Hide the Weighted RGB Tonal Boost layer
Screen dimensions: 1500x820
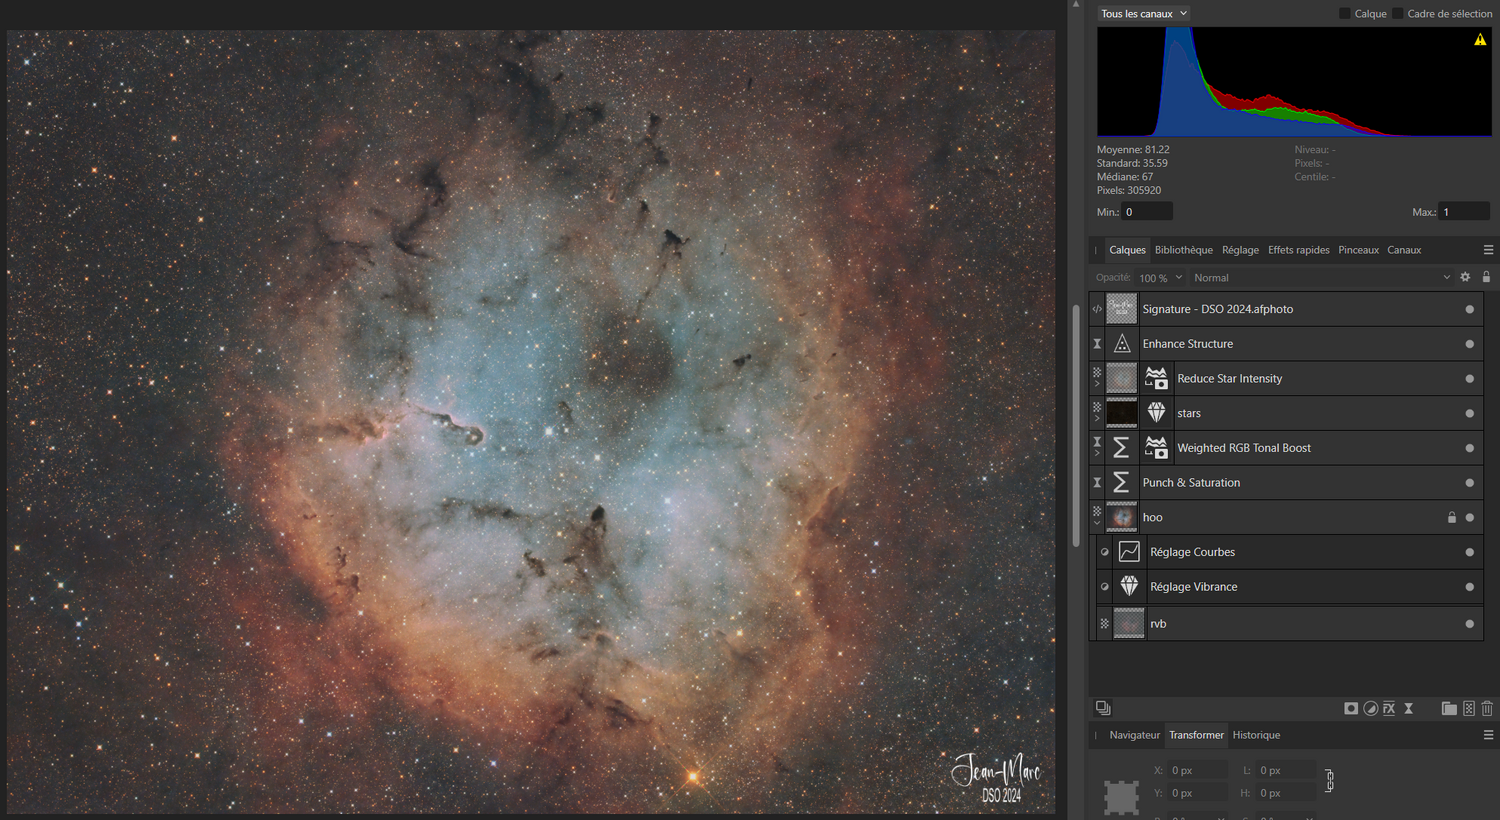(1469, 448)
